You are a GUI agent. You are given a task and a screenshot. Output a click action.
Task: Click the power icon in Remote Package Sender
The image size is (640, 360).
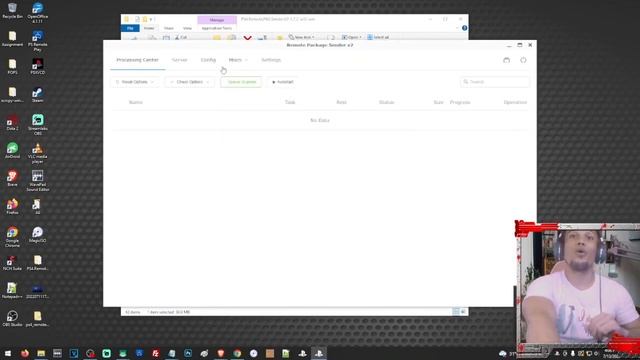(523, 60)
